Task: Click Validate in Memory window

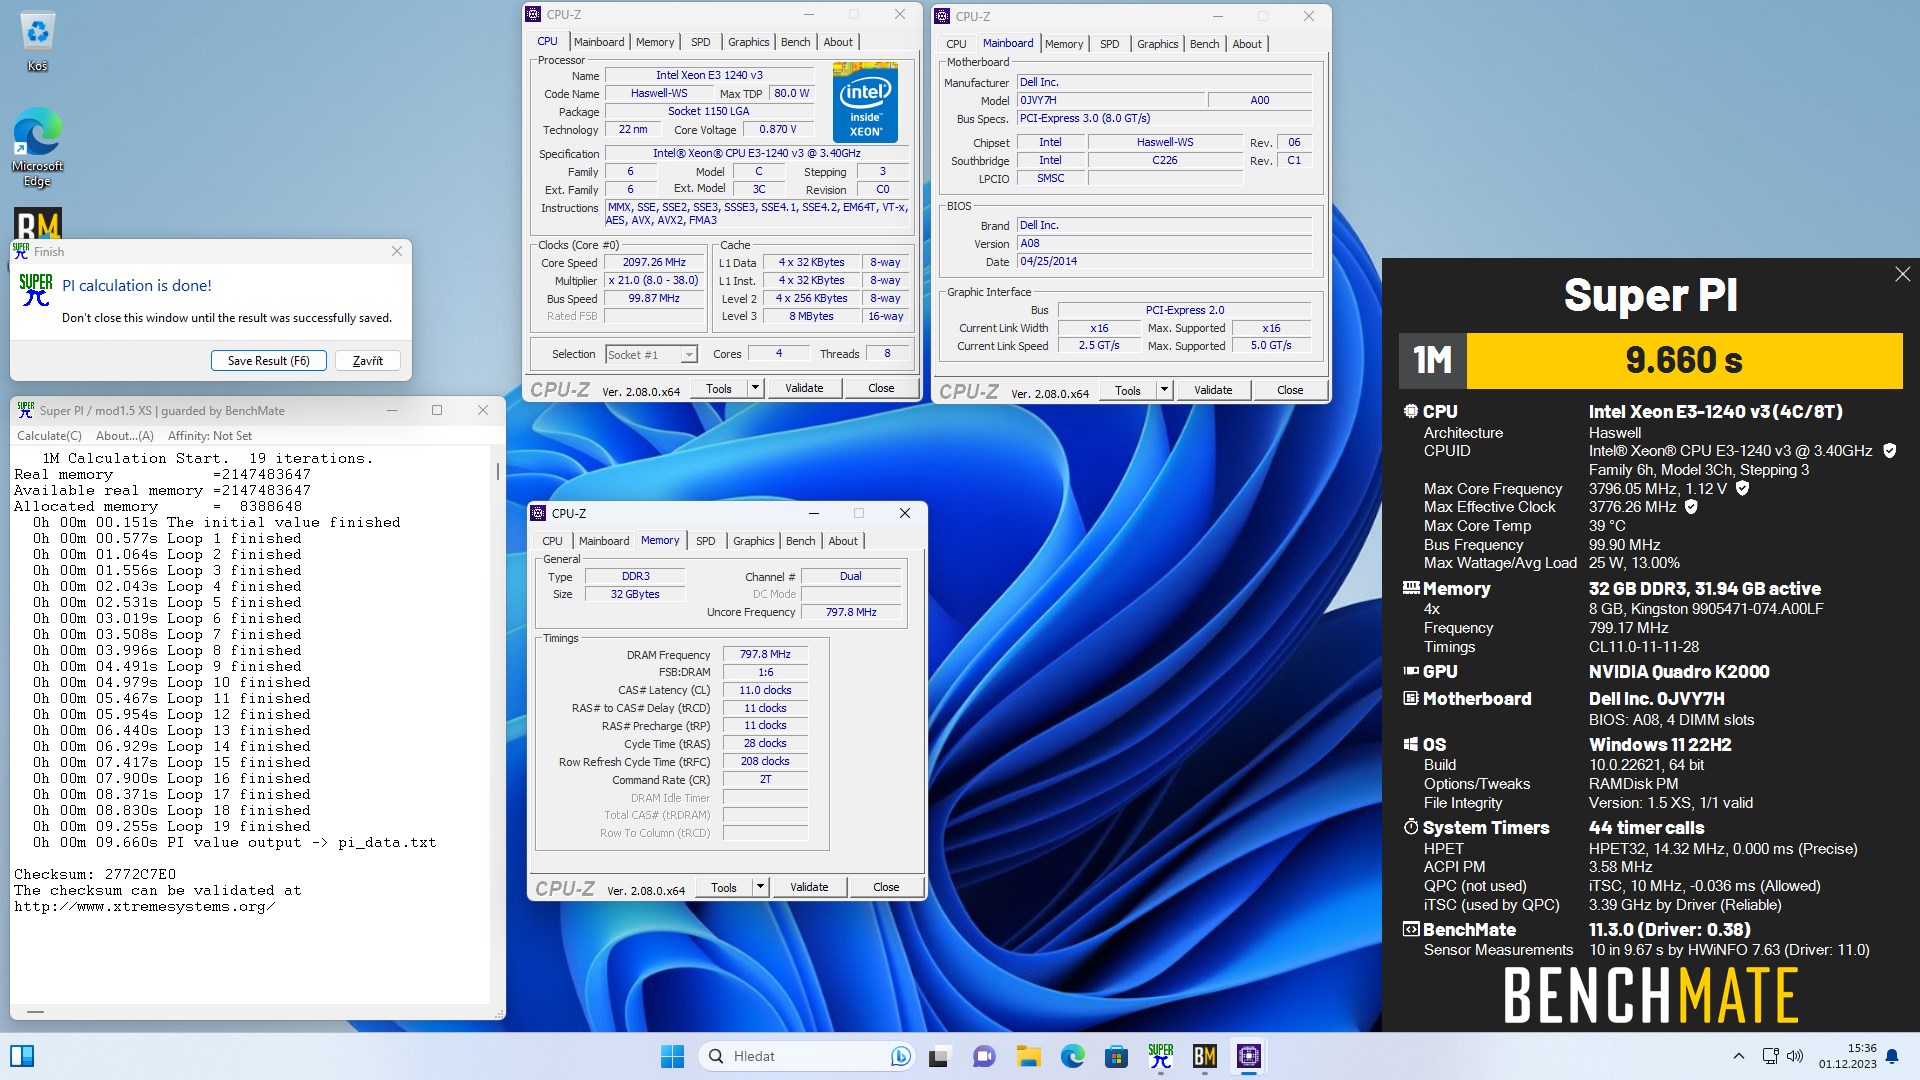Action: coord(808,887)
